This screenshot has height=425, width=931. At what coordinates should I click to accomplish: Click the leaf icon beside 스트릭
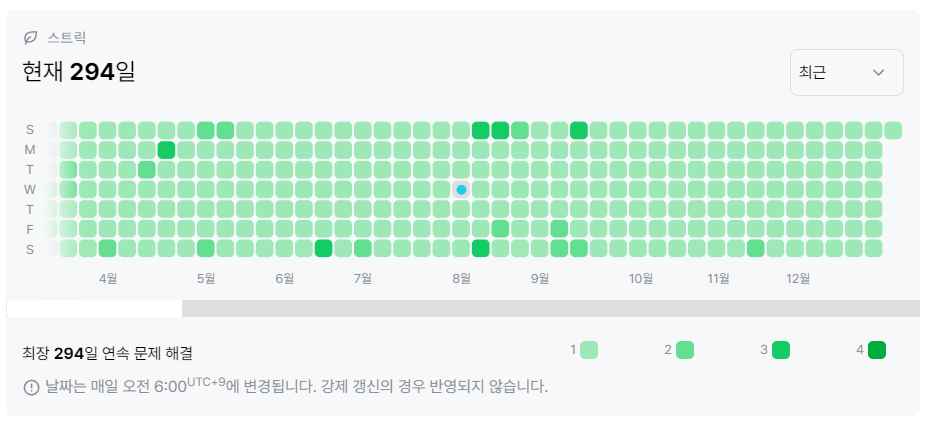tap(30, 38)
